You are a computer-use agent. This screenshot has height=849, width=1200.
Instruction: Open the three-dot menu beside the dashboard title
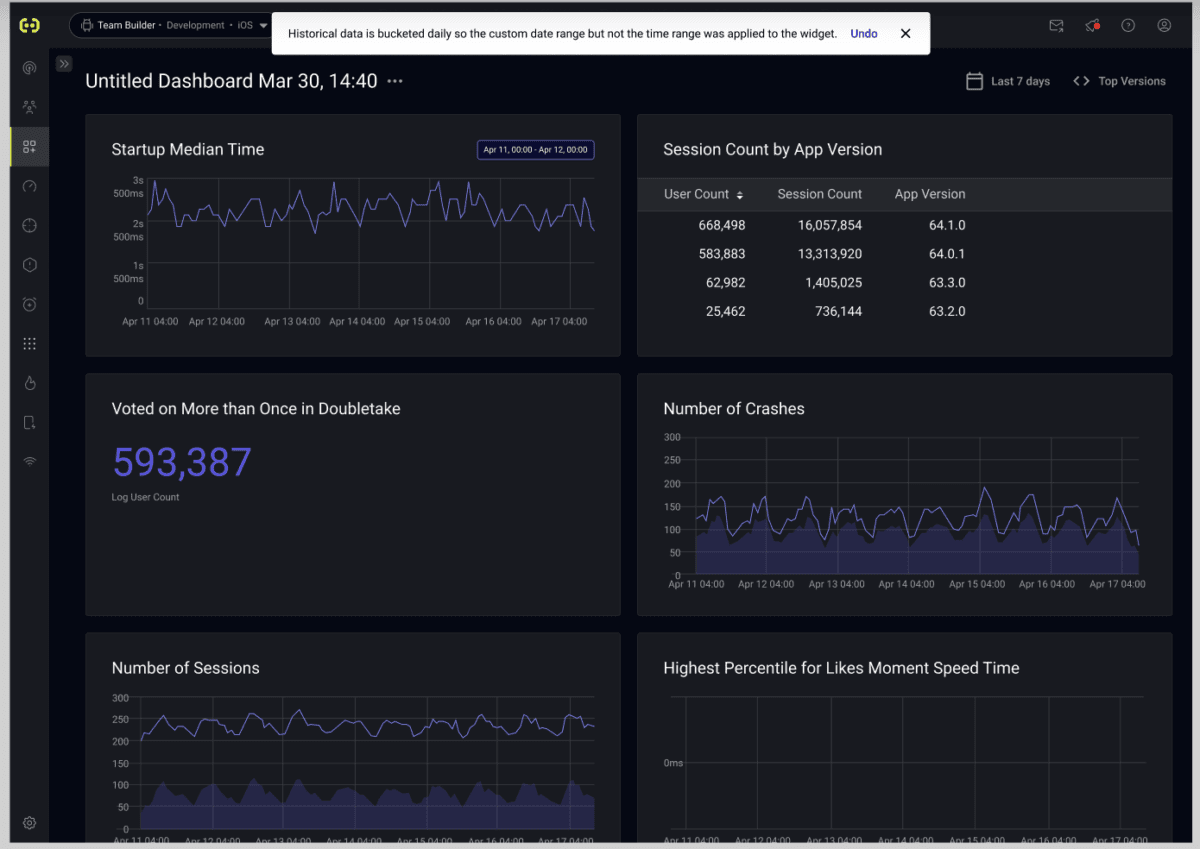pyautogui.click(x=395, y=81)
